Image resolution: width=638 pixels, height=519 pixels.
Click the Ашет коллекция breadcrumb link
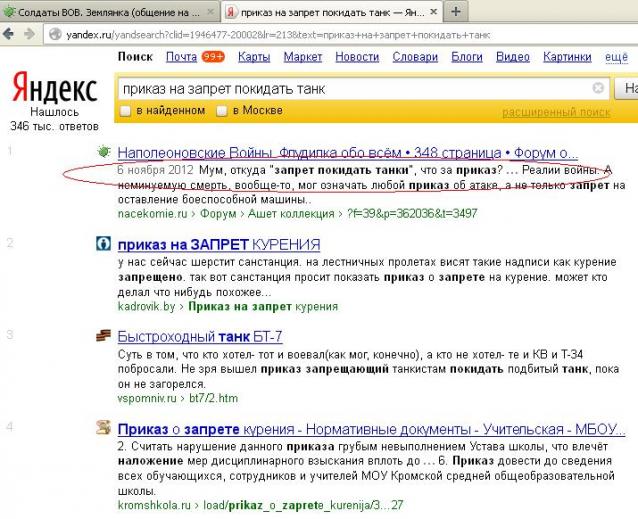291,214
